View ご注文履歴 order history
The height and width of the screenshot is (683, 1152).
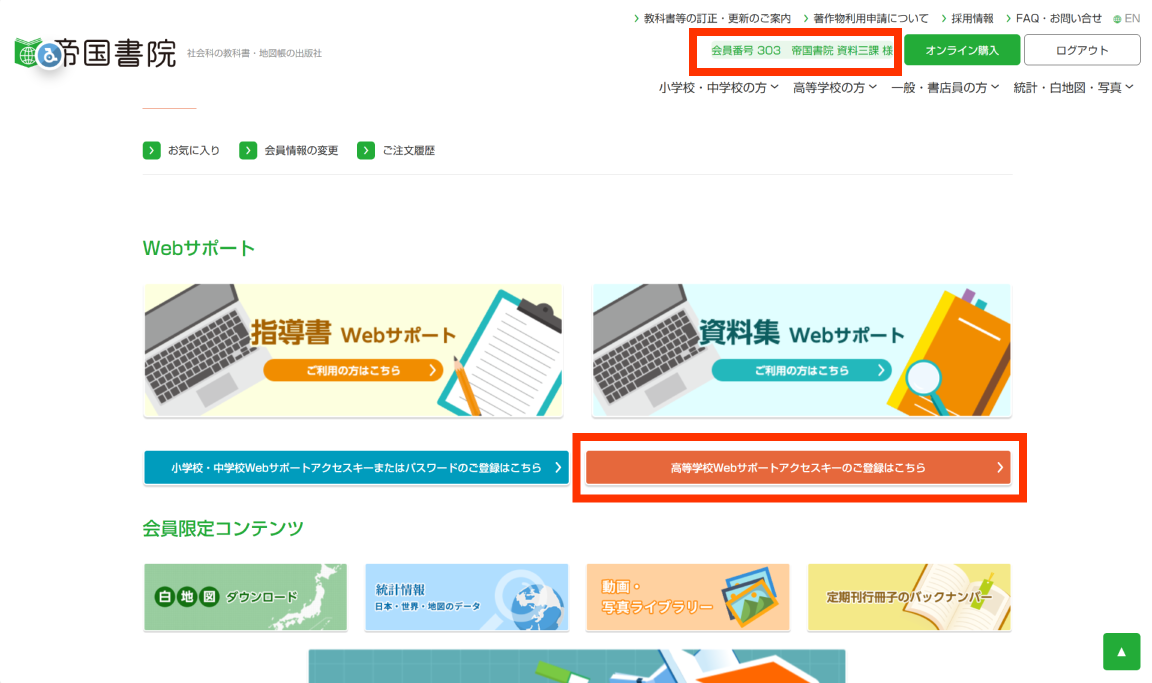(x=408, y=151)
